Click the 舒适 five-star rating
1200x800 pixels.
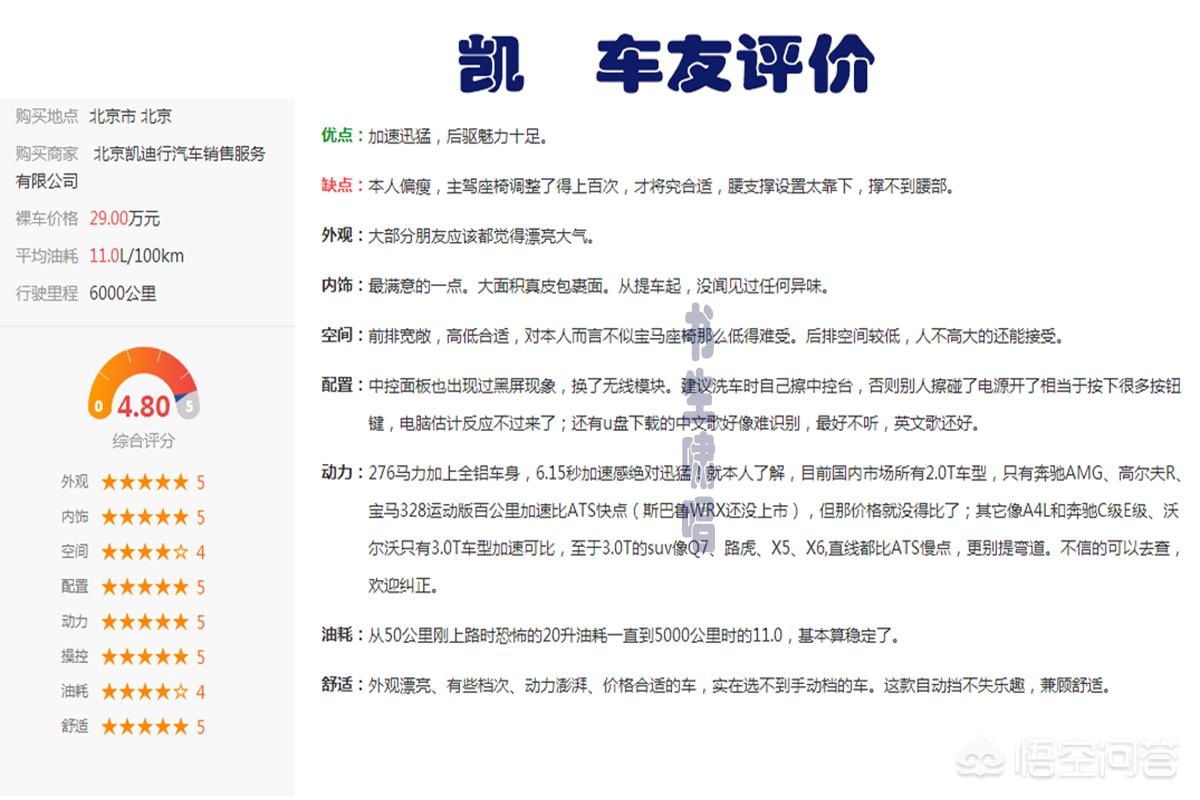click(144, 727)
